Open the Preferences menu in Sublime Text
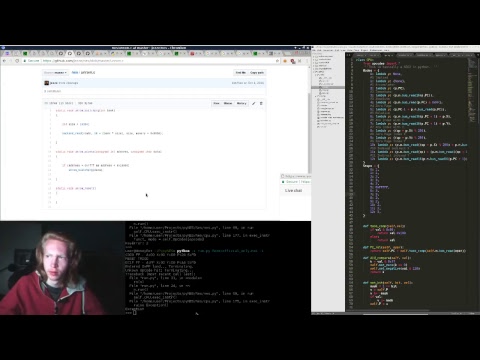This screenshot has width=480, height=360. [377, 50]
